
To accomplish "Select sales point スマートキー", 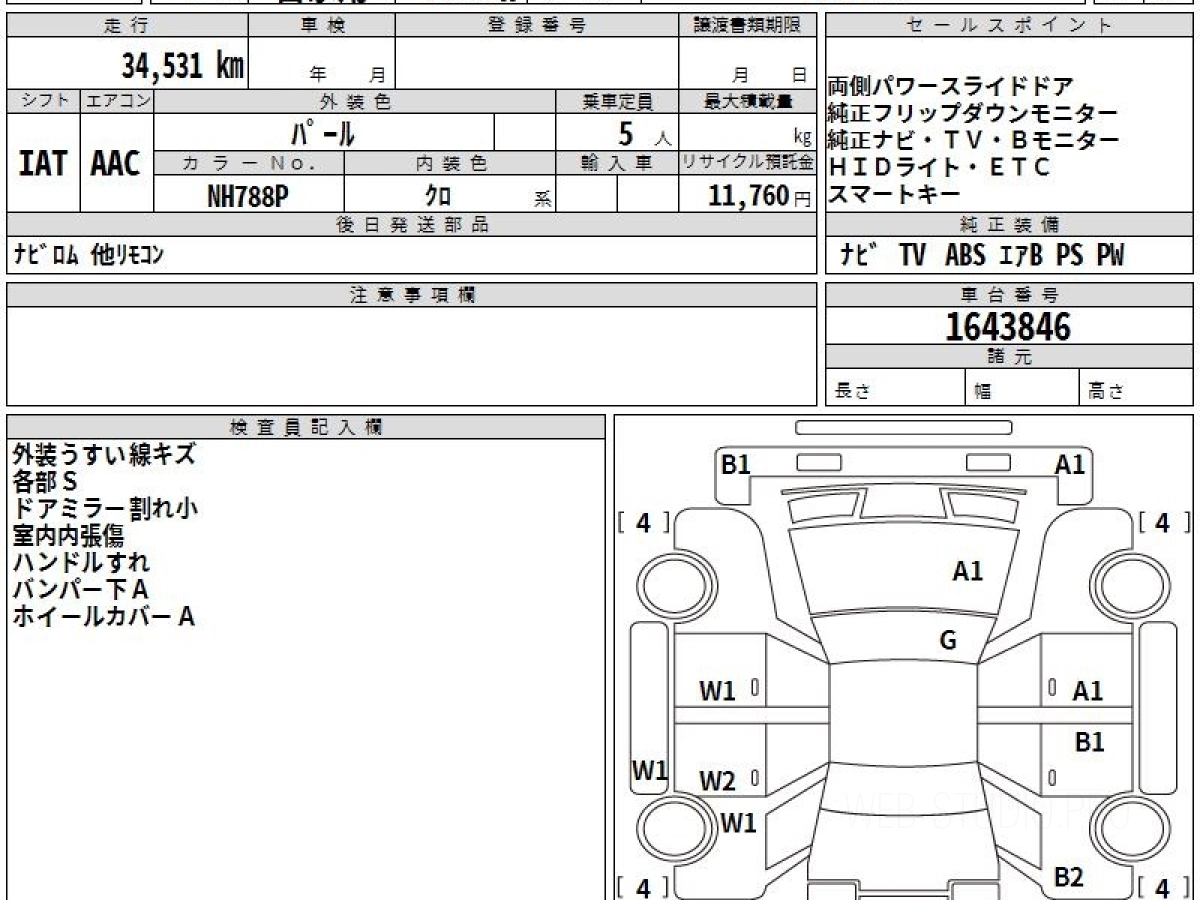I will point(894,195).
